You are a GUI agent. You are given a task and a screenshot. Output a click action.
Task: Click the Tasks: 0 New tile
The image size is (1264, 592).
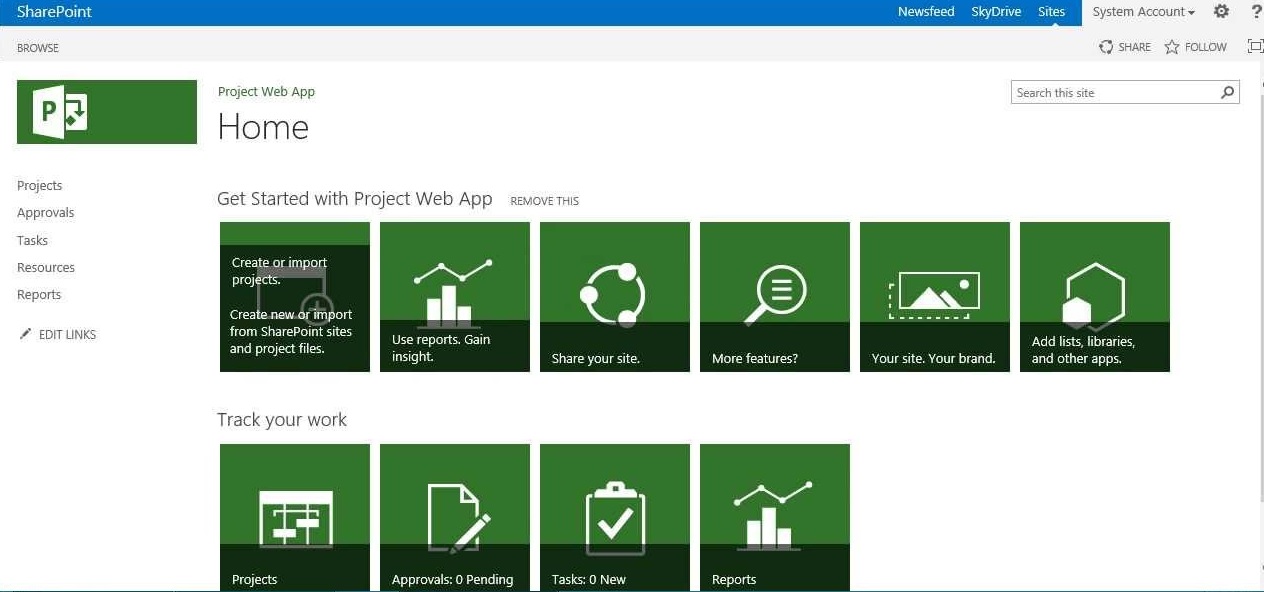615,517
